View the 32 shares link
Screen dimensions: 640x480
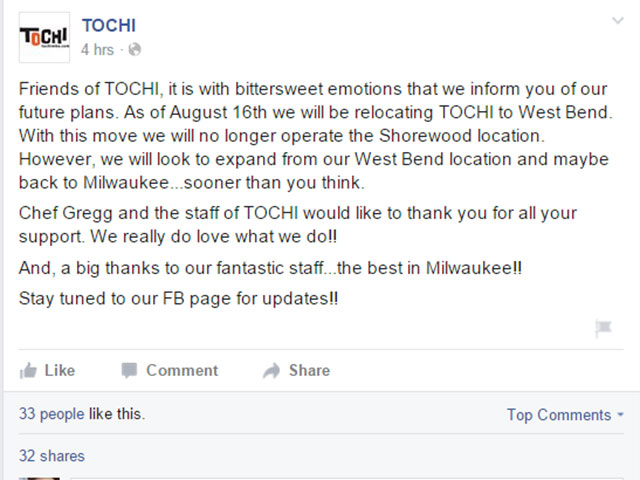(52, 456)
